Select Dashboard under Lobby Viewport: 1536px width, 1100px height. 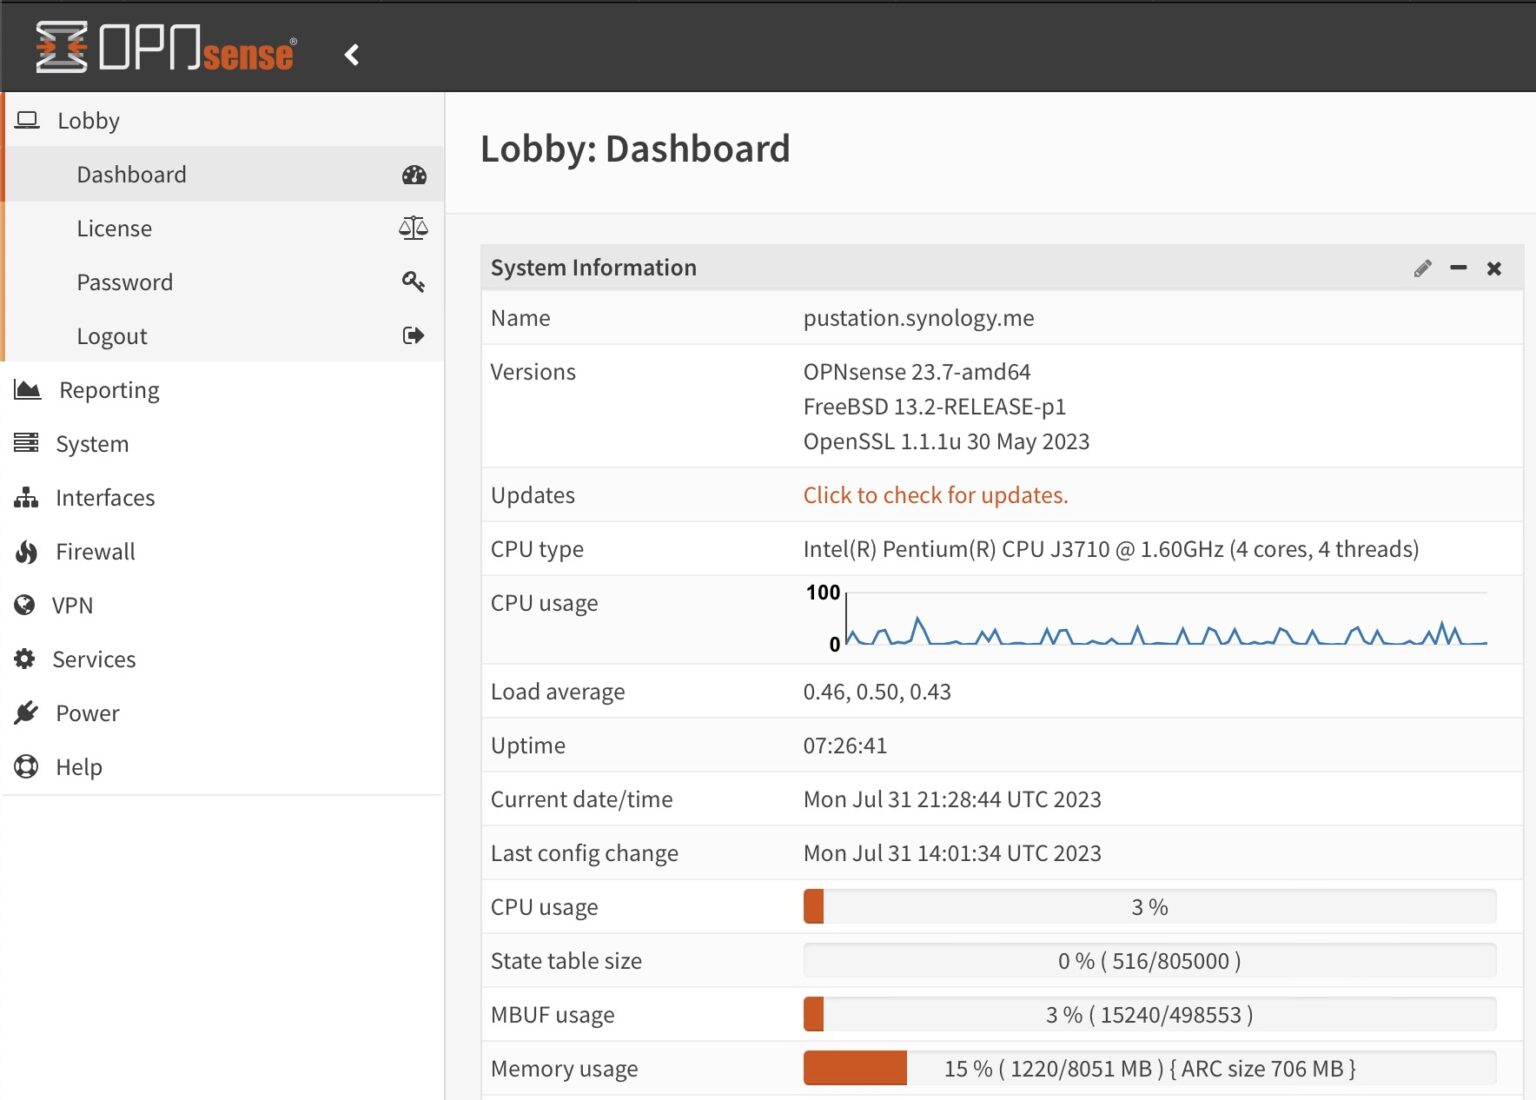[x=131, y=174]
